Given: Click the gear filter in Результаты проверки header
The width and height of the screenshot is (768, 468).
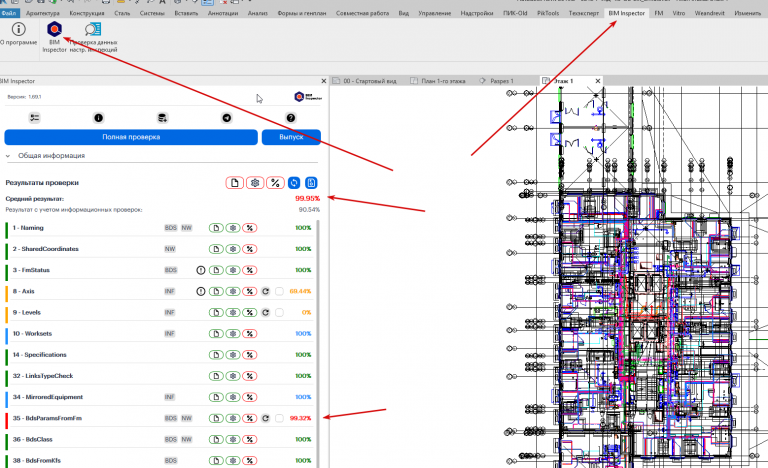Looking at the screenshot, I should click(x=255, y=183).
